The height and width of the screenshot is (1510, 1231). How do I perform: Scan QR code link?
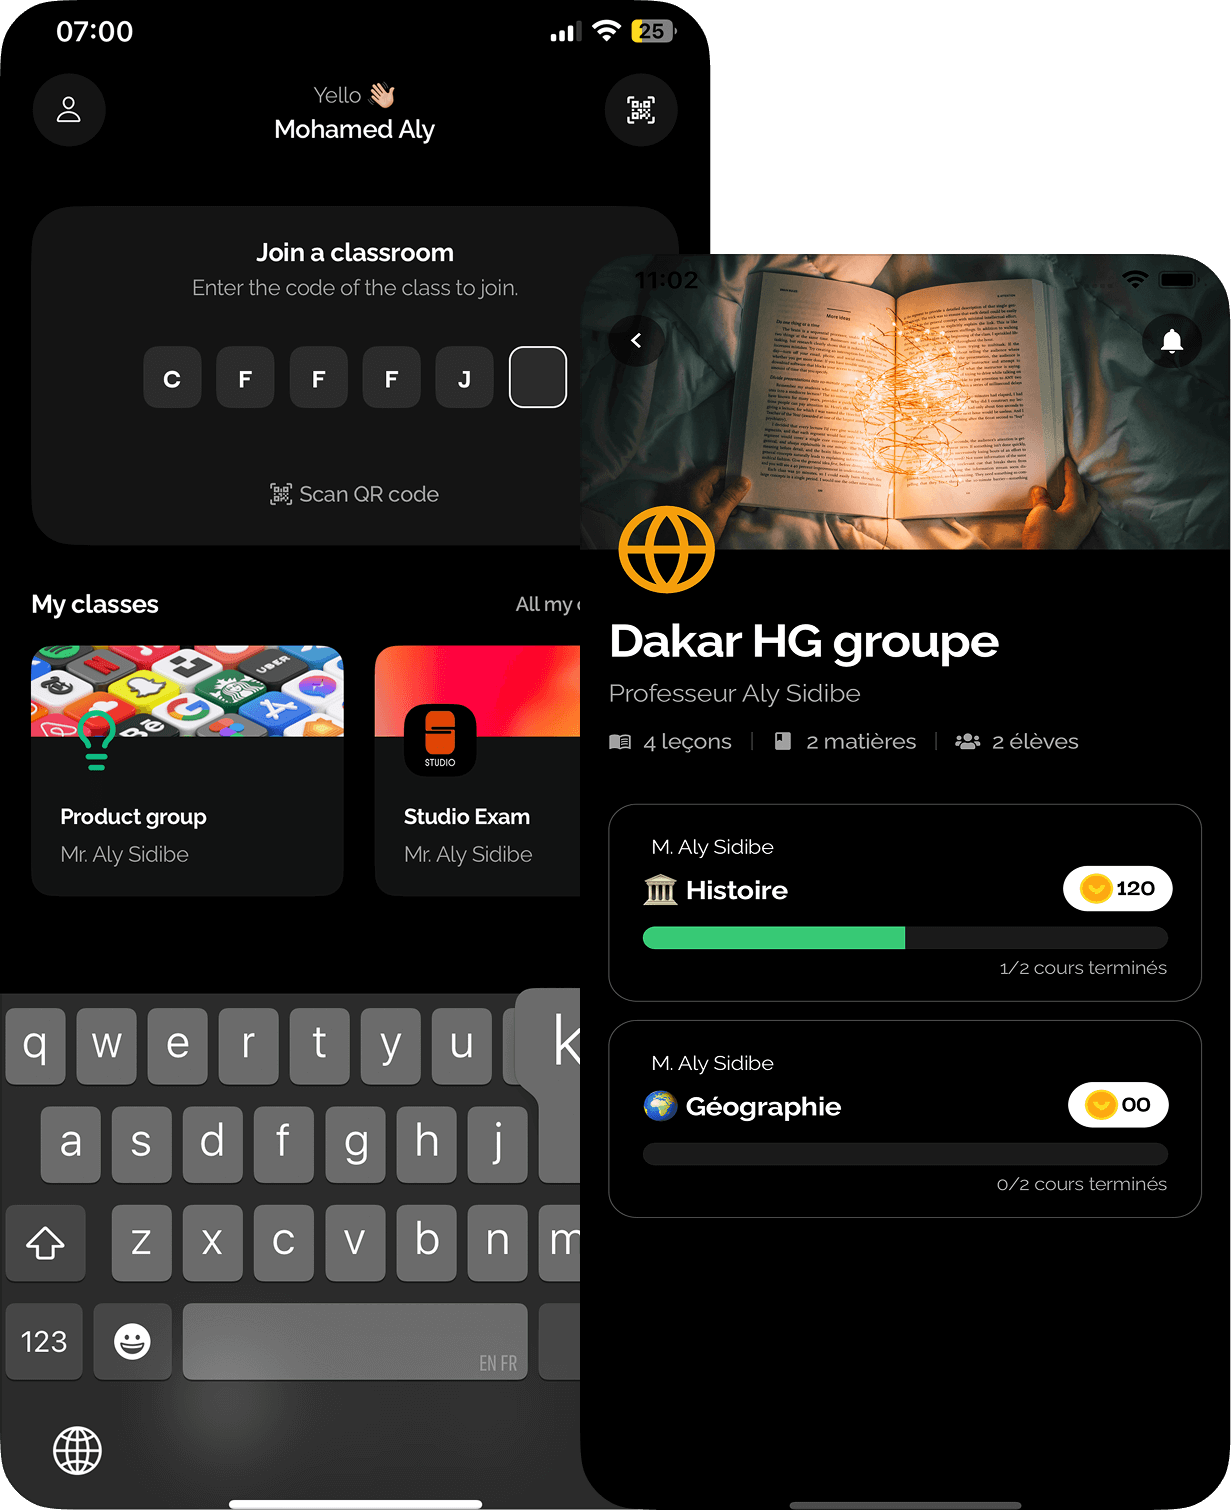coord(355,494)
